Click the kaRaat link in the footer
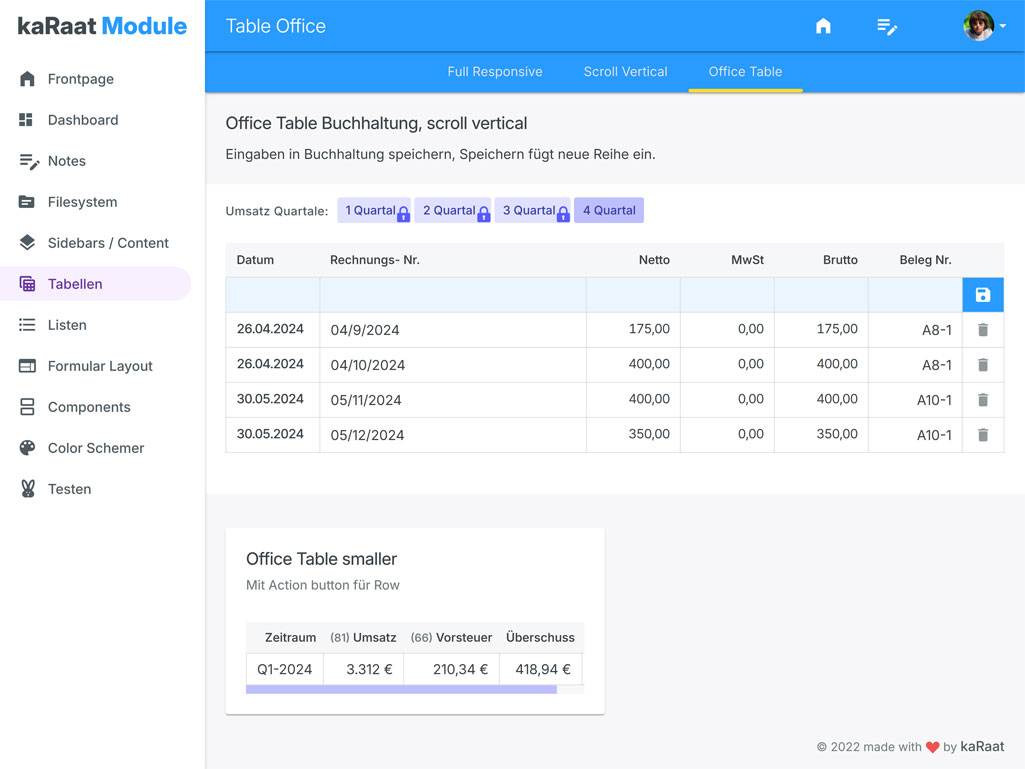Screen dimensions: 1025x769 click(x=982, y=746)
